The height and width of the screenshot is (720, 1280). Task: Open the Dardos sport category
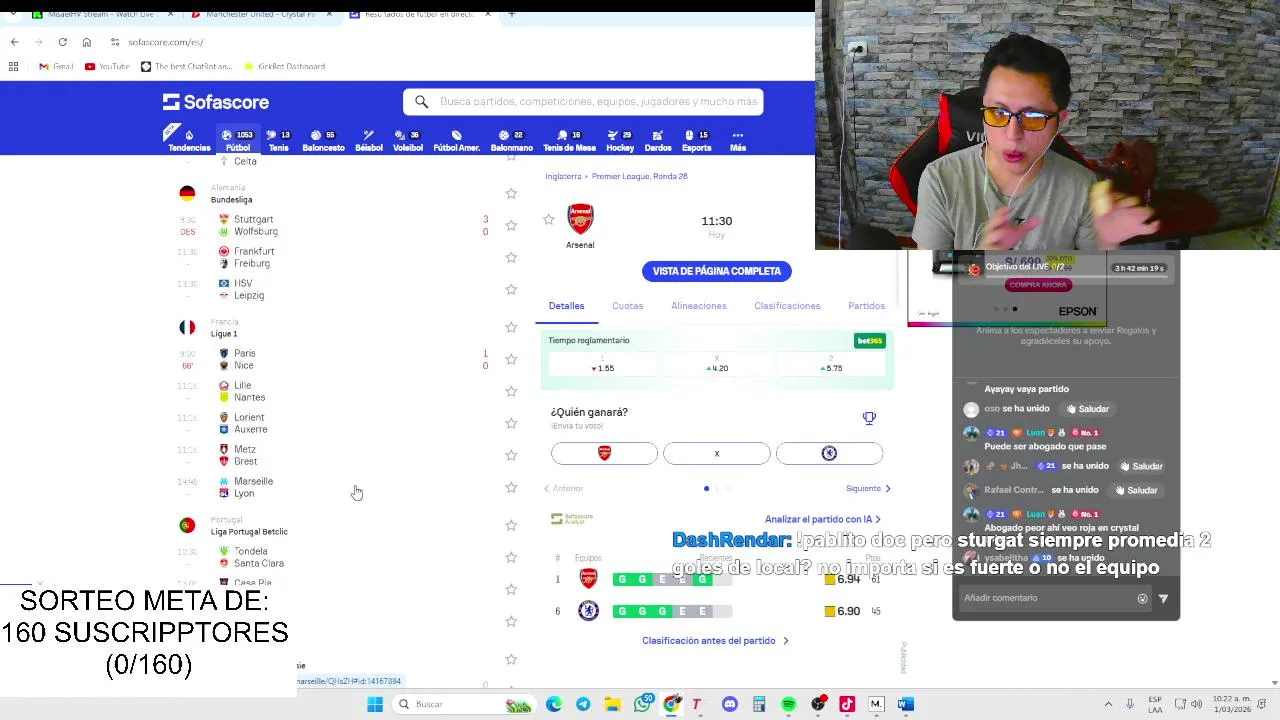658,141
